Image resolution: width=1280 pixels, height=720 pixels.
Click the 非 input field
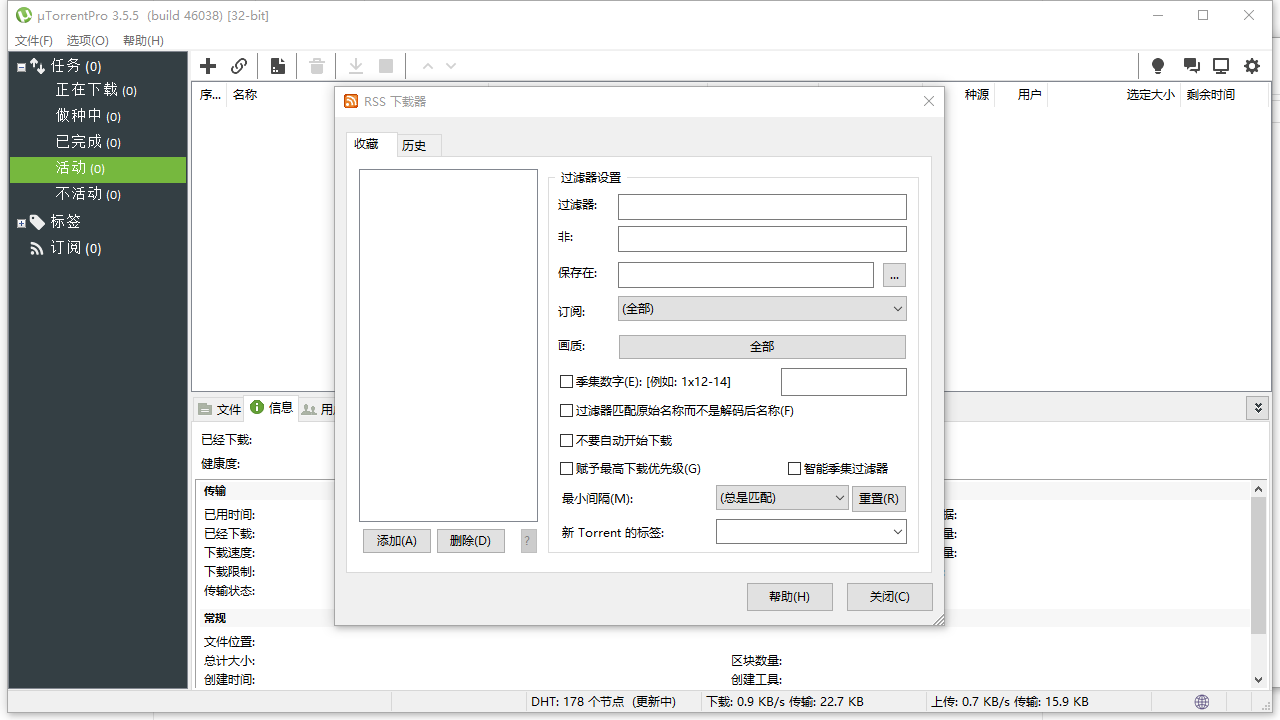(x=762, y=239)
